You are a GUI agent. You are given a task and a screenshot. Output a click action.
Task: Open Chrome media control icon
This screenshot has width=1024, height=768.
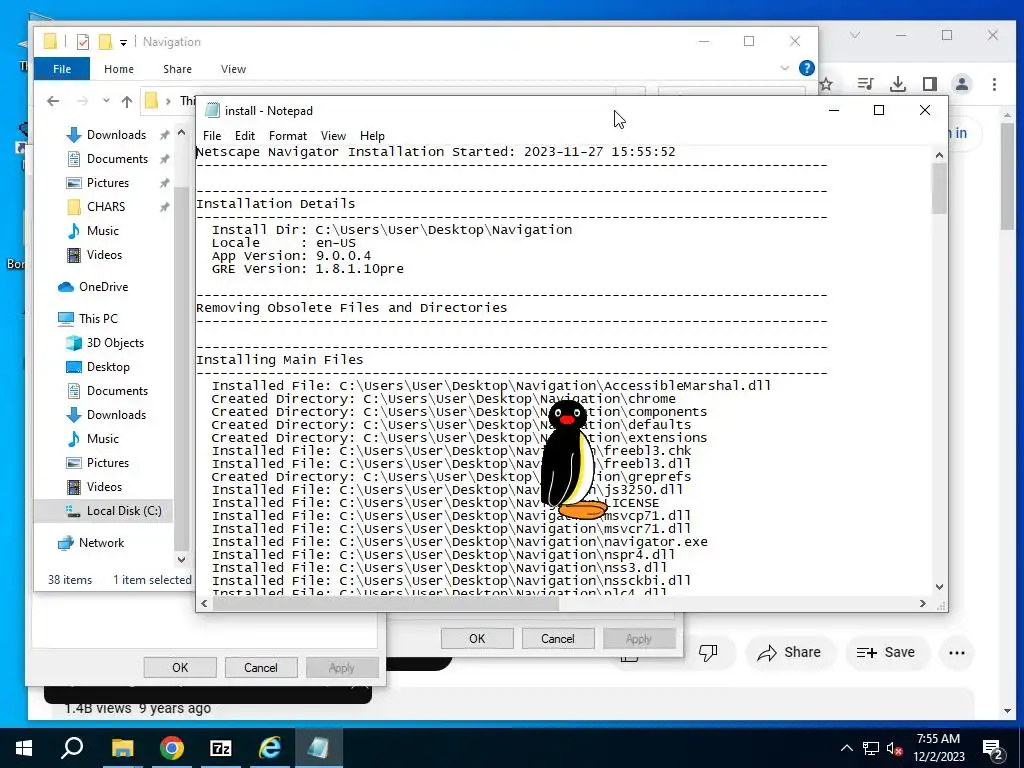tap(865, 84)
